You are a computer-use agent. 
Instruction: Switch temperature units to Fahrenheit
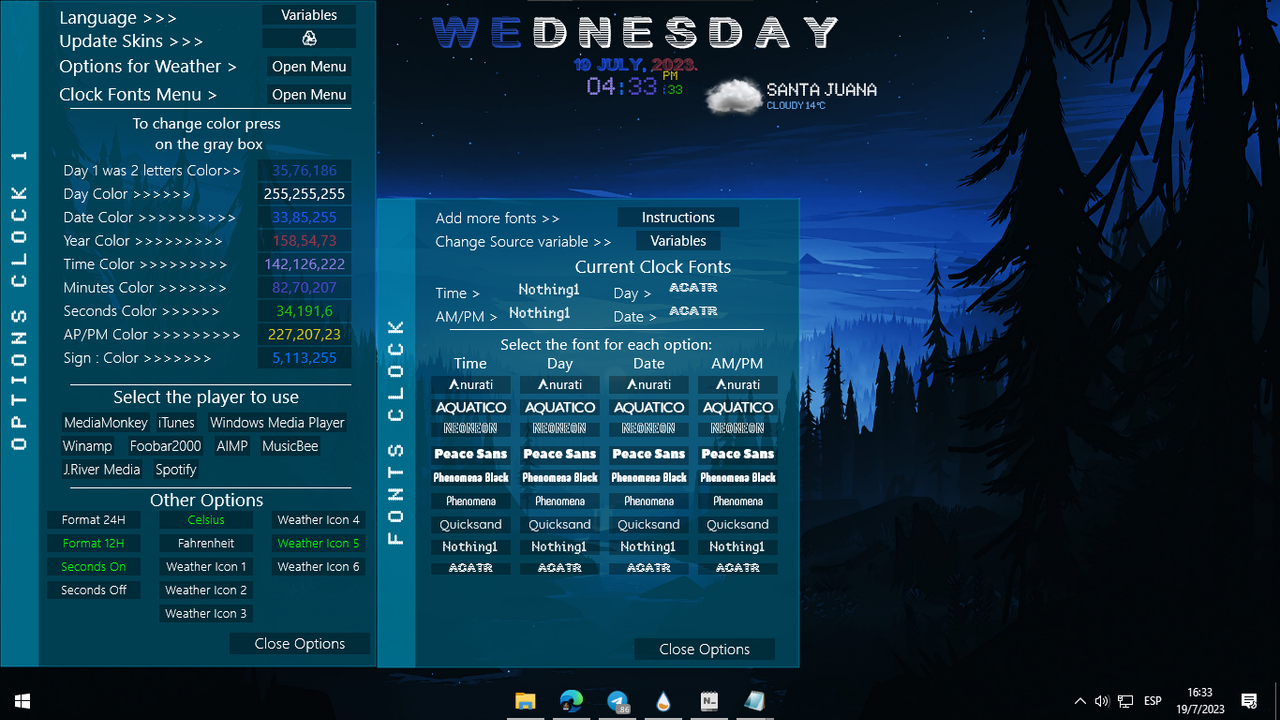206,543
